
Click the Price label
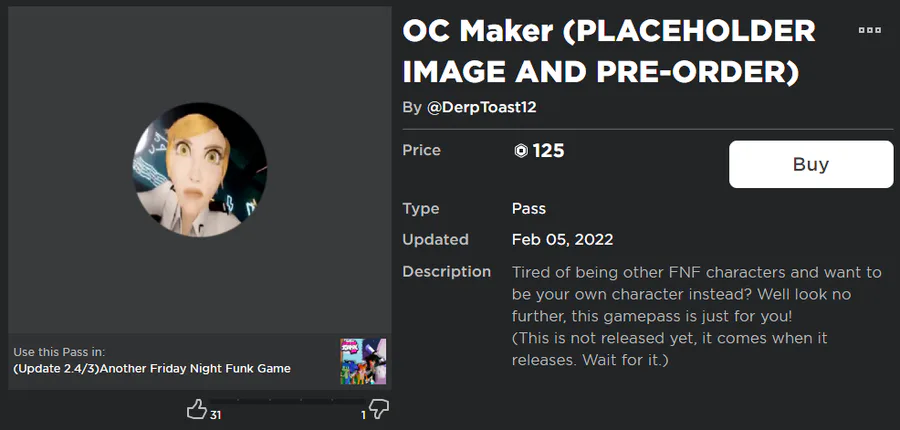point(421,150)
